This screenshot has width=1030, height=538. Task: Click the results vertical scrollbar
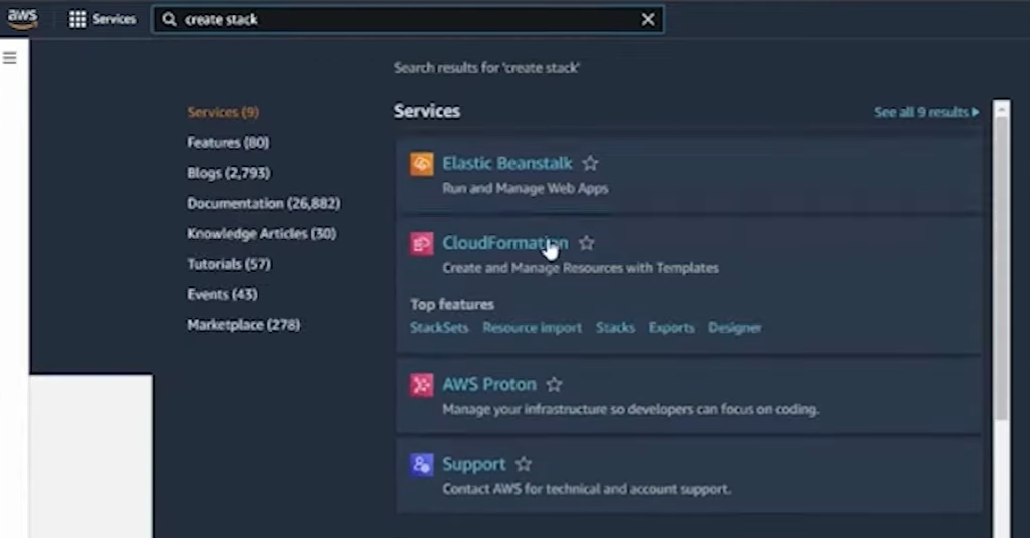pyautogui.click(x=1001, y=269)
